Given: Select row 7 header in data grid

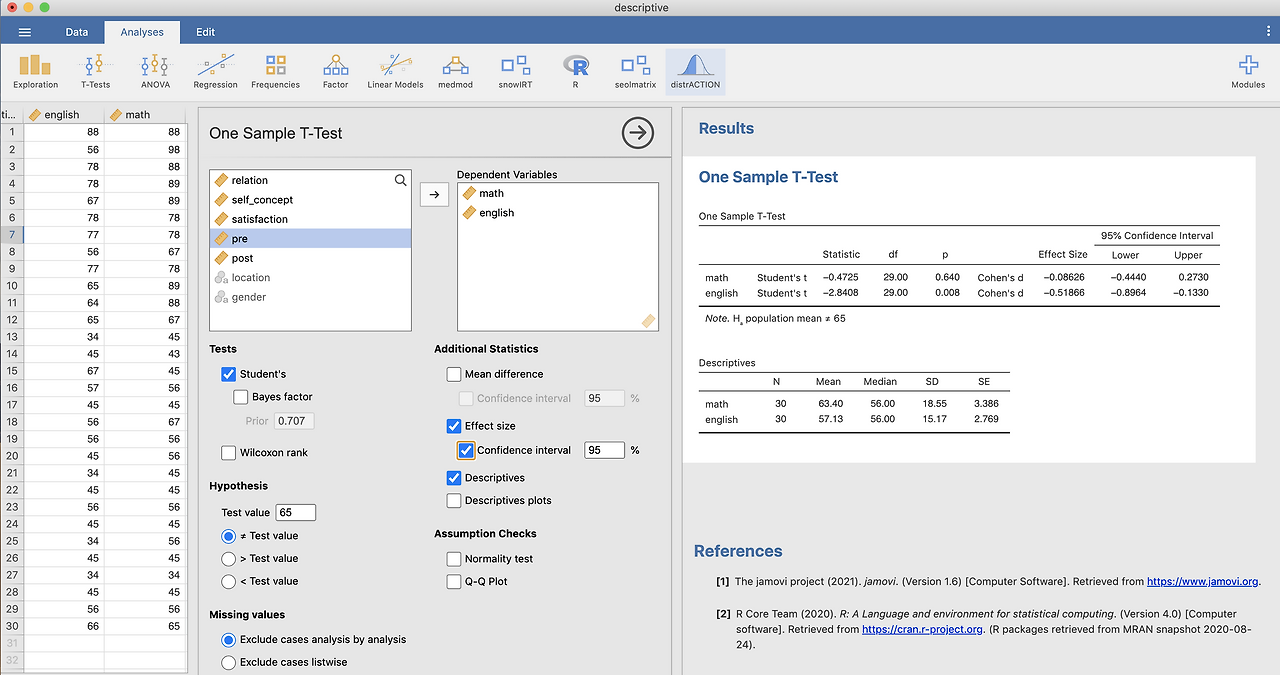Looking at the screenshot, I should [x=11, y=234].
